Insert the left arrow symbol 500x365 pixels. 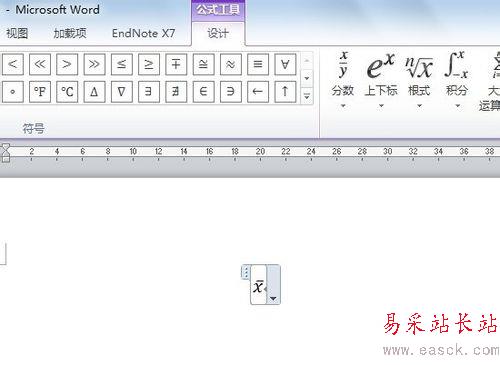258,91
